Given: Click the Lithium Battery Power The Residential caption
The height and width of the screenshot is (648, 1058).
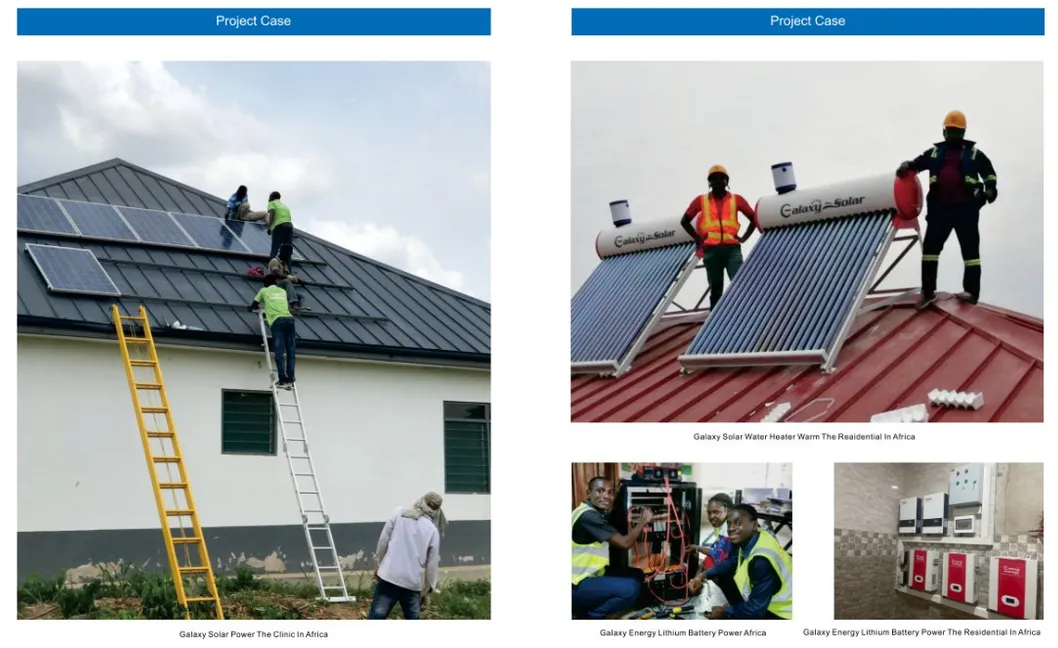Looking at the screenshot, I should click(922, 632).
